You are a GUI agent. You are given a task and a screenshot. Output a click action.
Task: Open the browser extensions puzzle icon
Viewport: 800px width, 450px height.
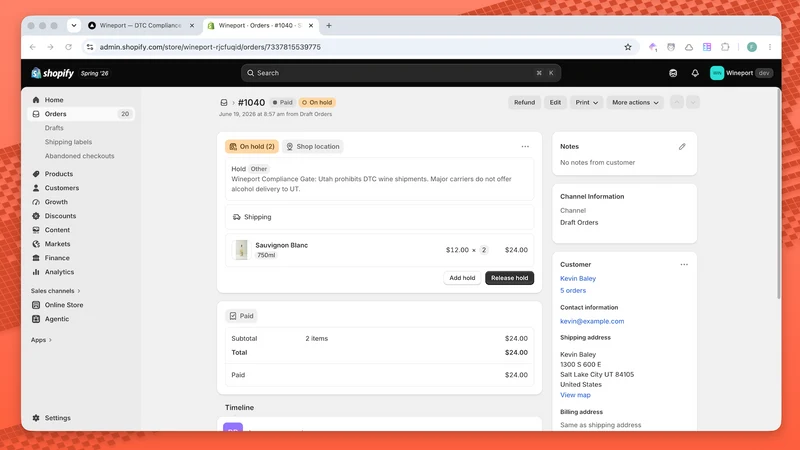tap(725, 47)
